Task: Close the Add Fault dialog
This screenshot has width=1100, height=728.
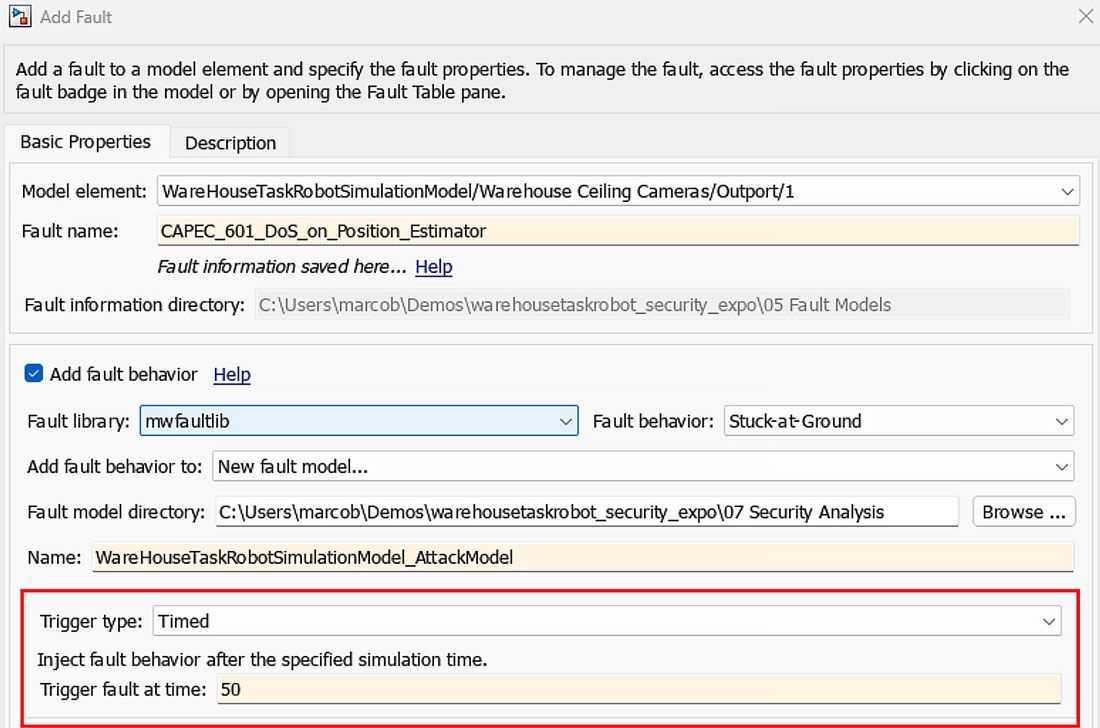Action: [1085, 16]
